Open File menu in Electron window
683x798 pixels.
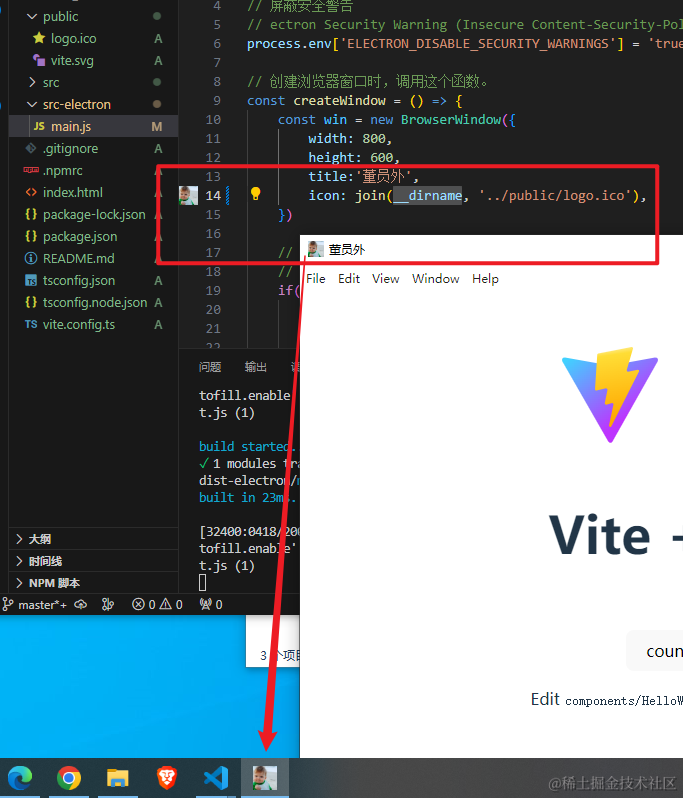[x=316, y=279]
